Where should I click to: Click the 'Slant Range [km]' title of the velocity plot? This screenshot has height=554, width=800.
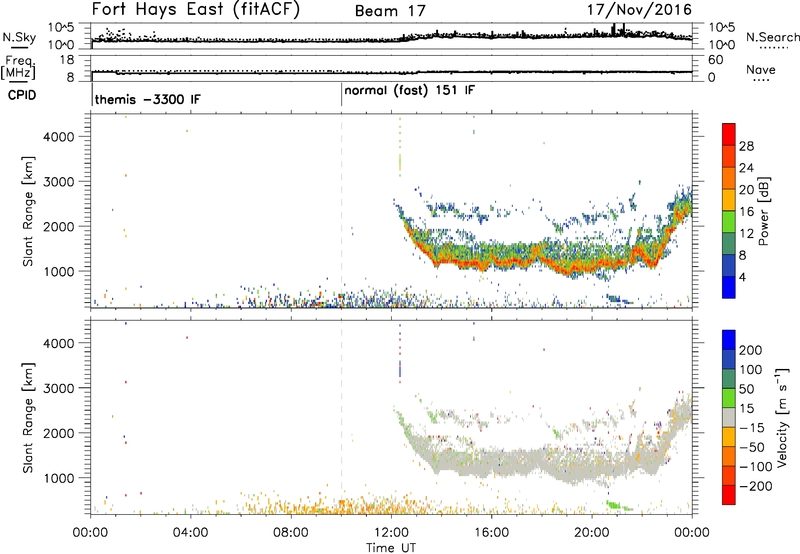[x=28, y=418]
